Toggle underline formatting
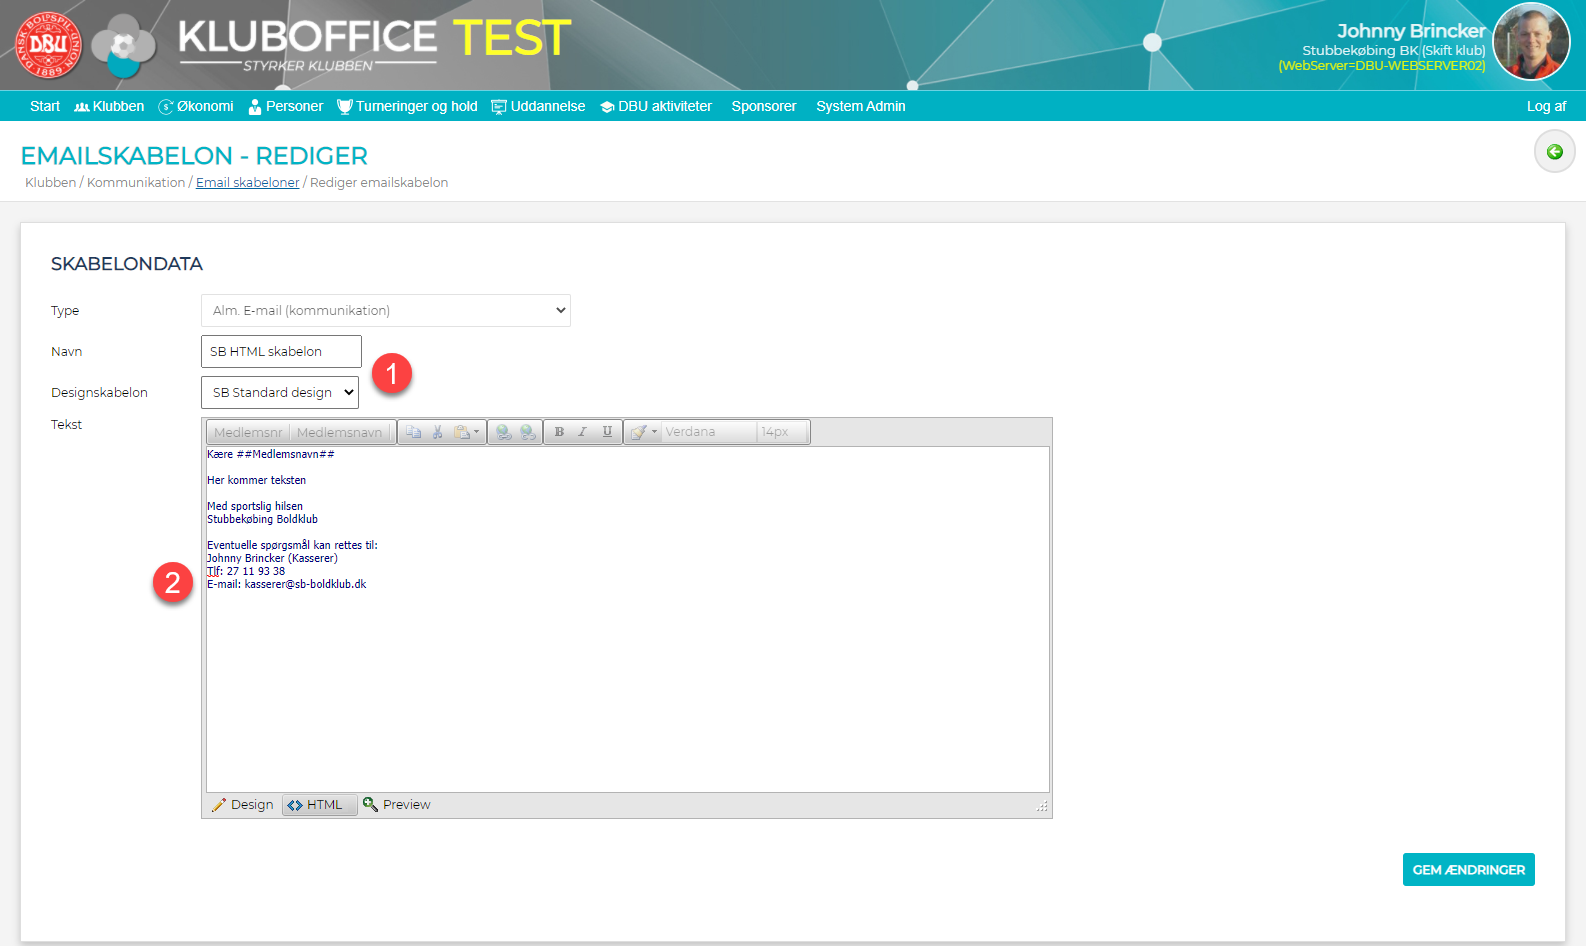1586x946 pixels. click(607, 432)
